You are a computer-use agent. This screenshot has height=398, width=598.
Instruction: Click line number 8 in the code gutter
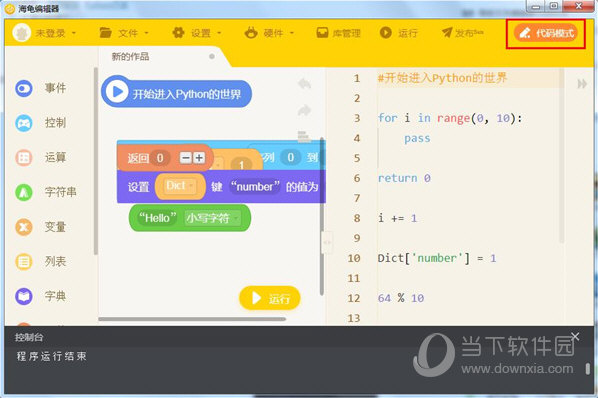[357, 218]
